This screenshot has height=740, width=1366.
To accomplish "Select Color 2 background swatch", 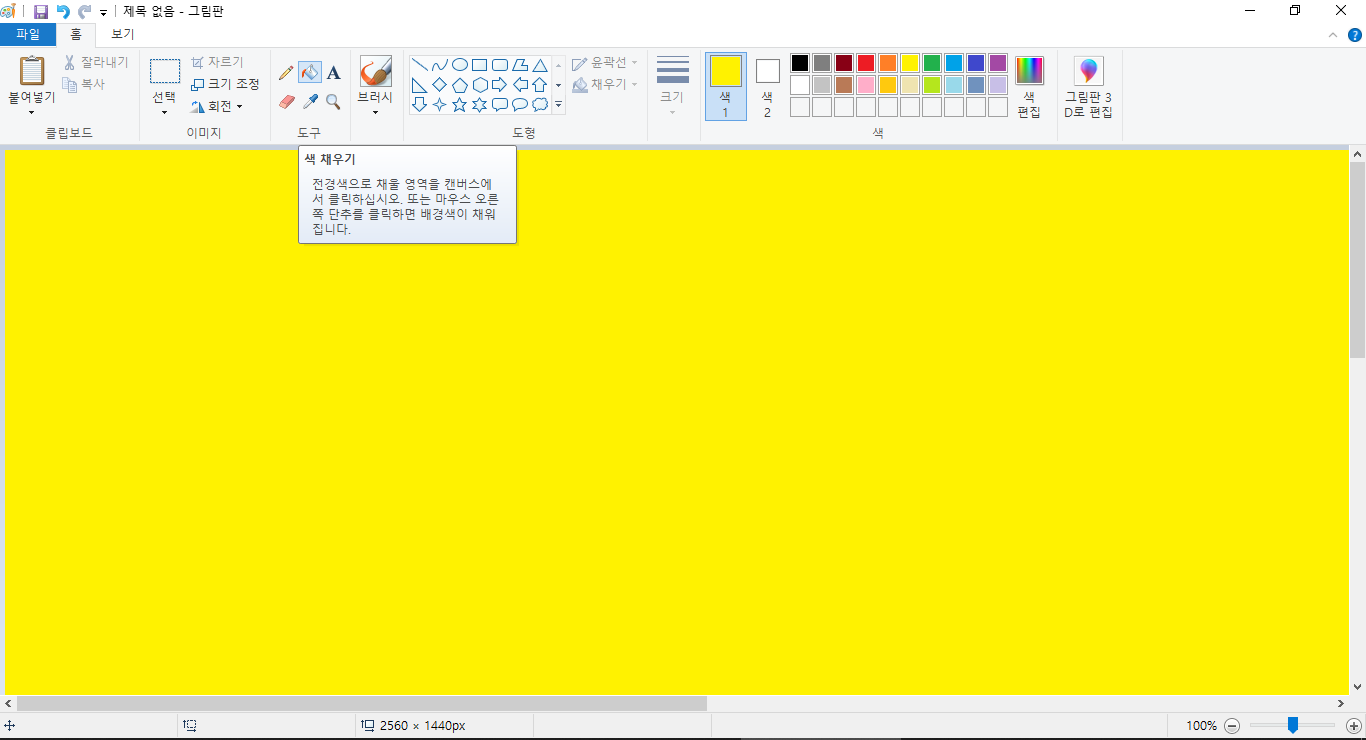I will 767,86.
